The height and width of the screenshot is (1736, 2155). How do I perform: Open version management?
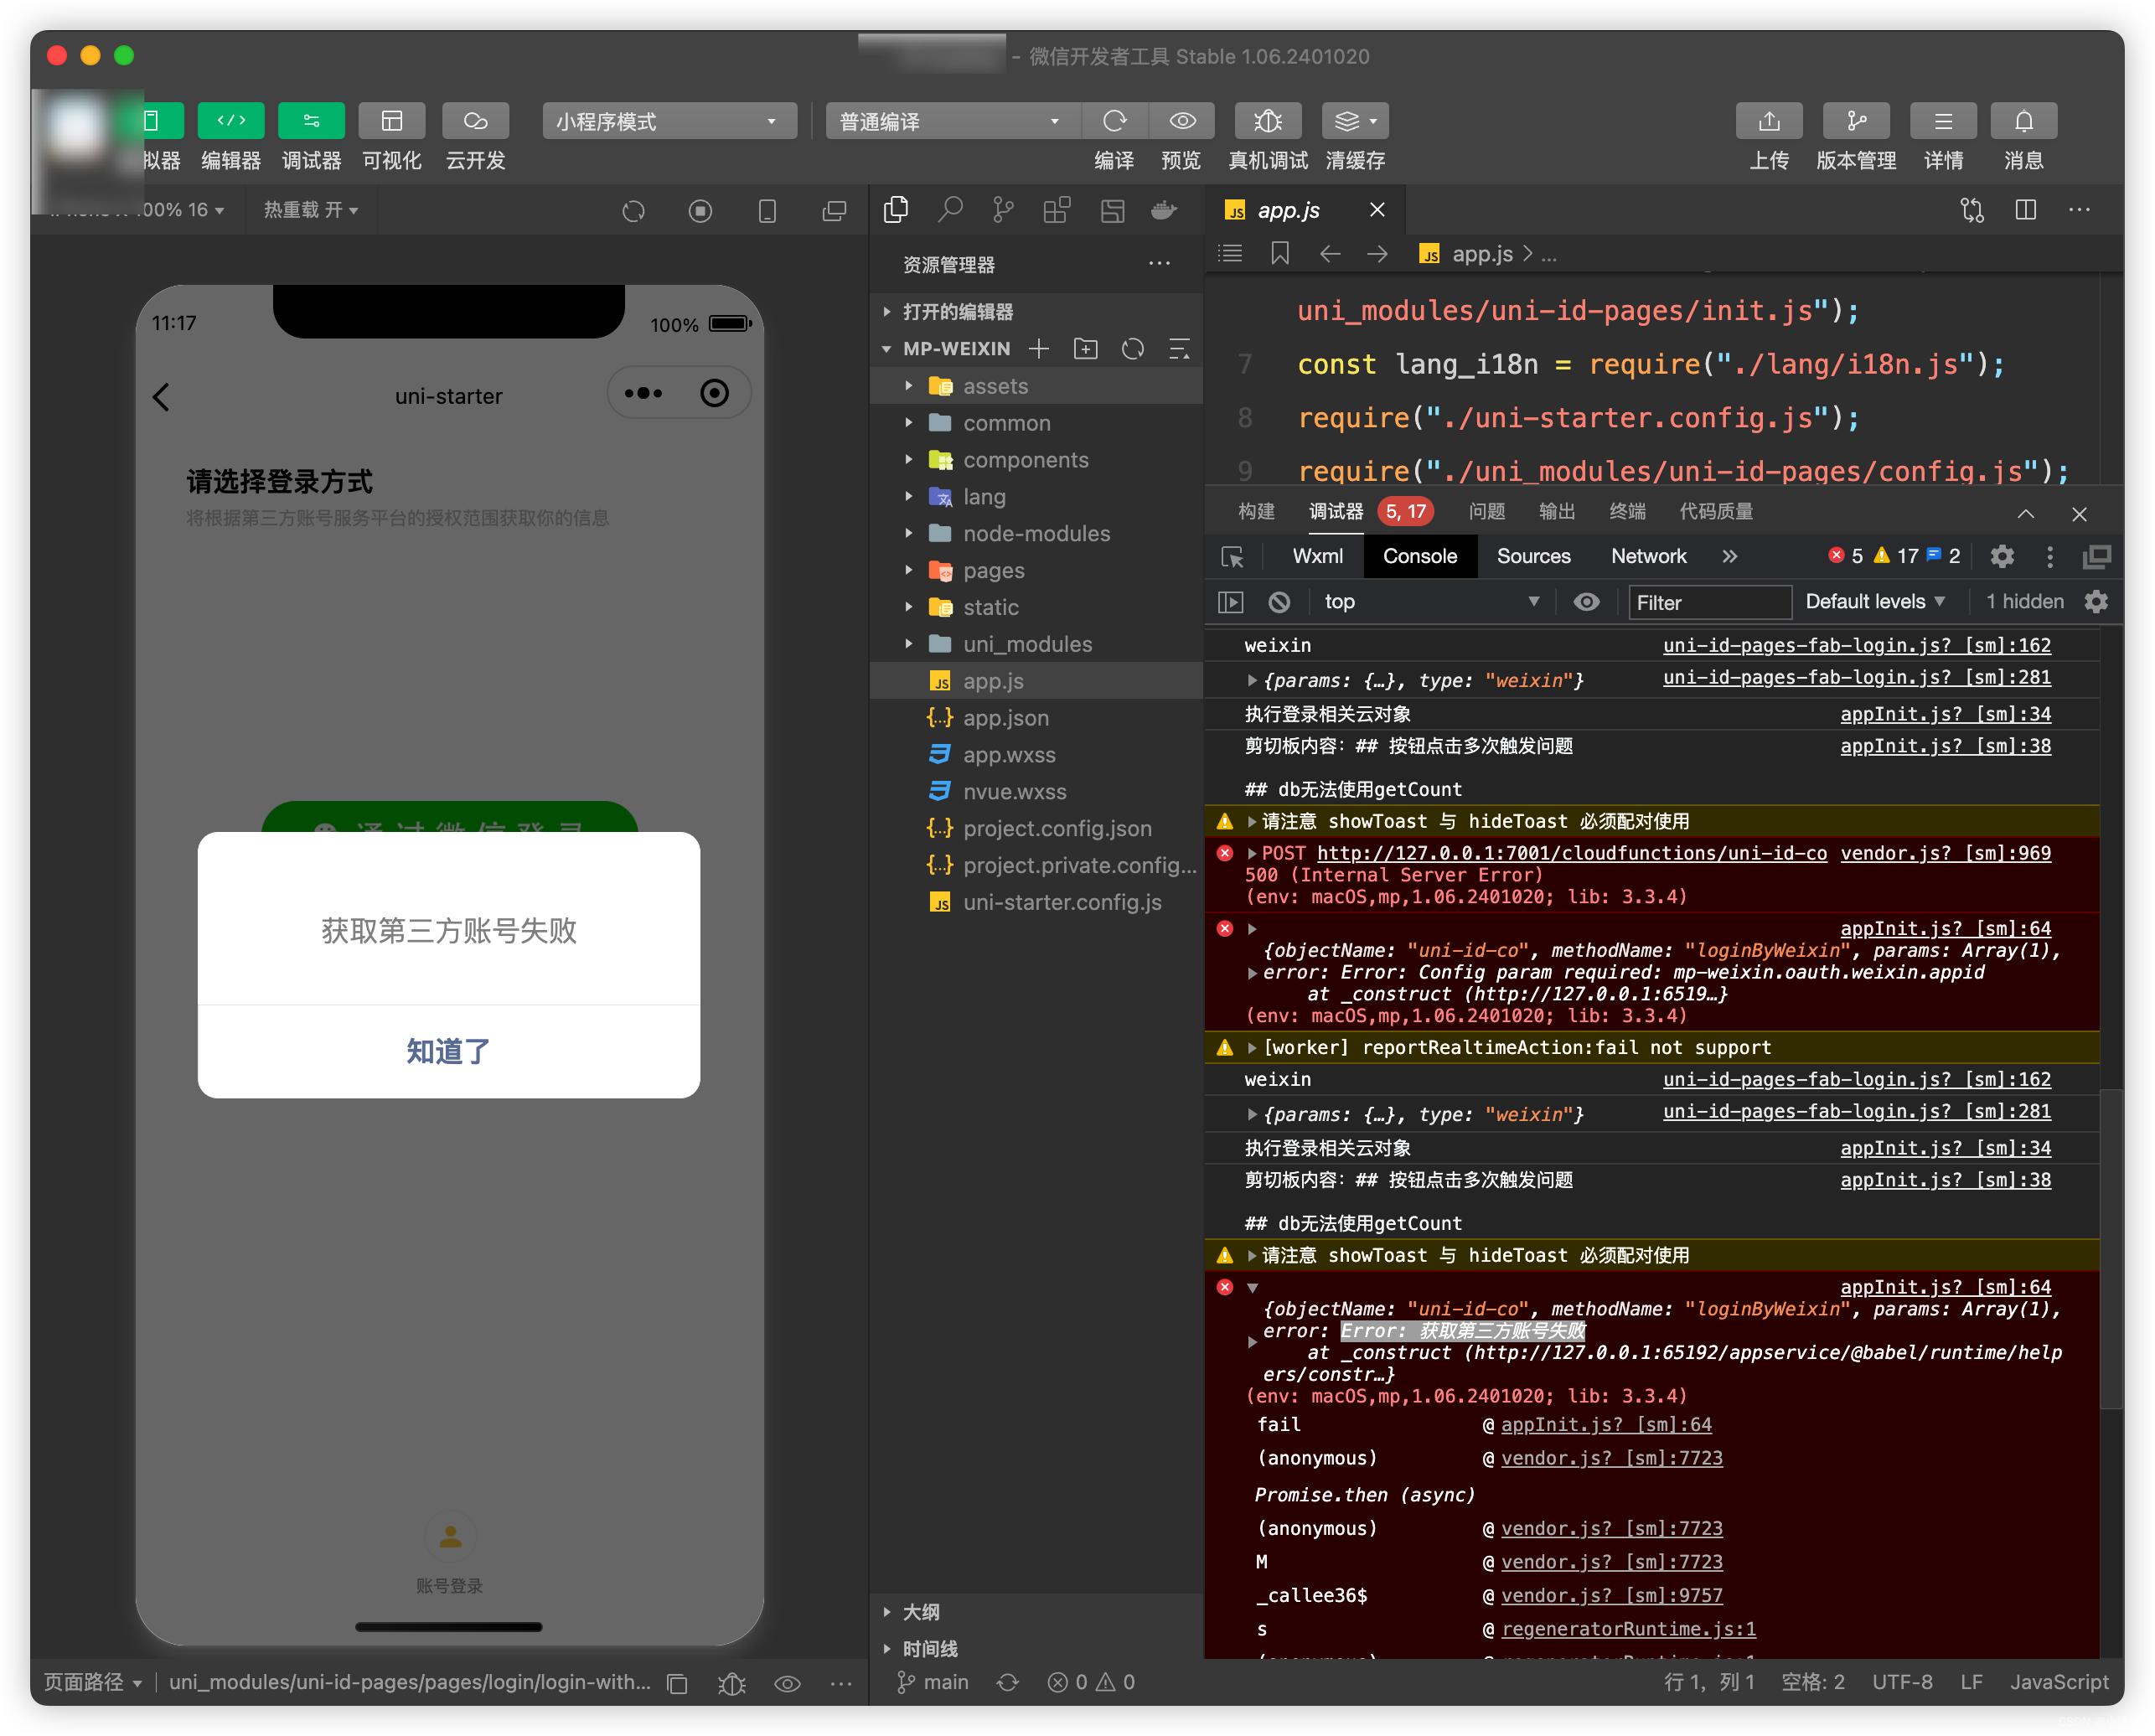[1856, 121]
